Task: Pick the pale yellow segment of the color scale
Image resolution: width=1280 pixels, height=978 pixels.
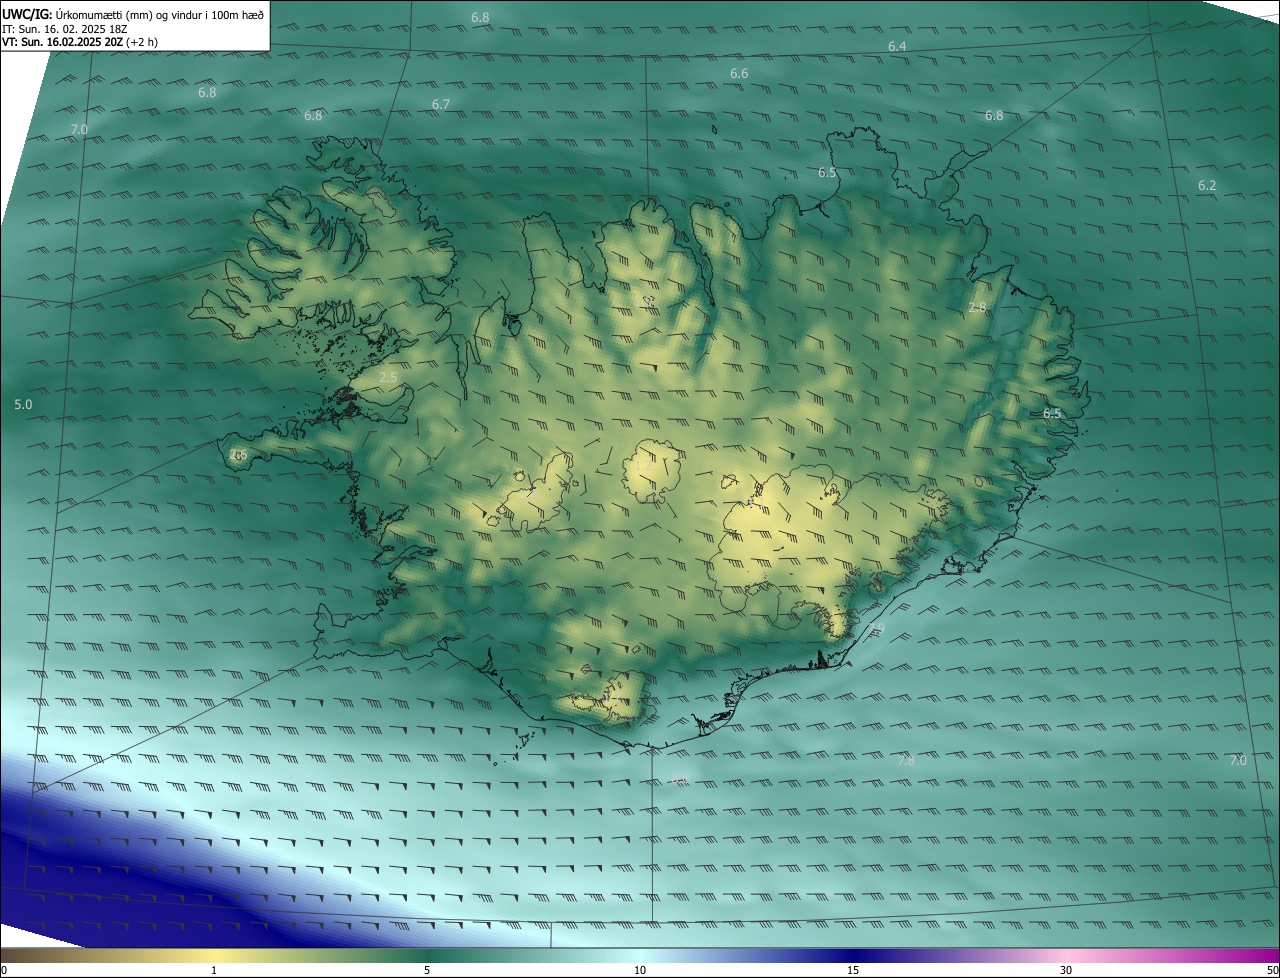Action: pyautogui.click(x=215, y=955)
